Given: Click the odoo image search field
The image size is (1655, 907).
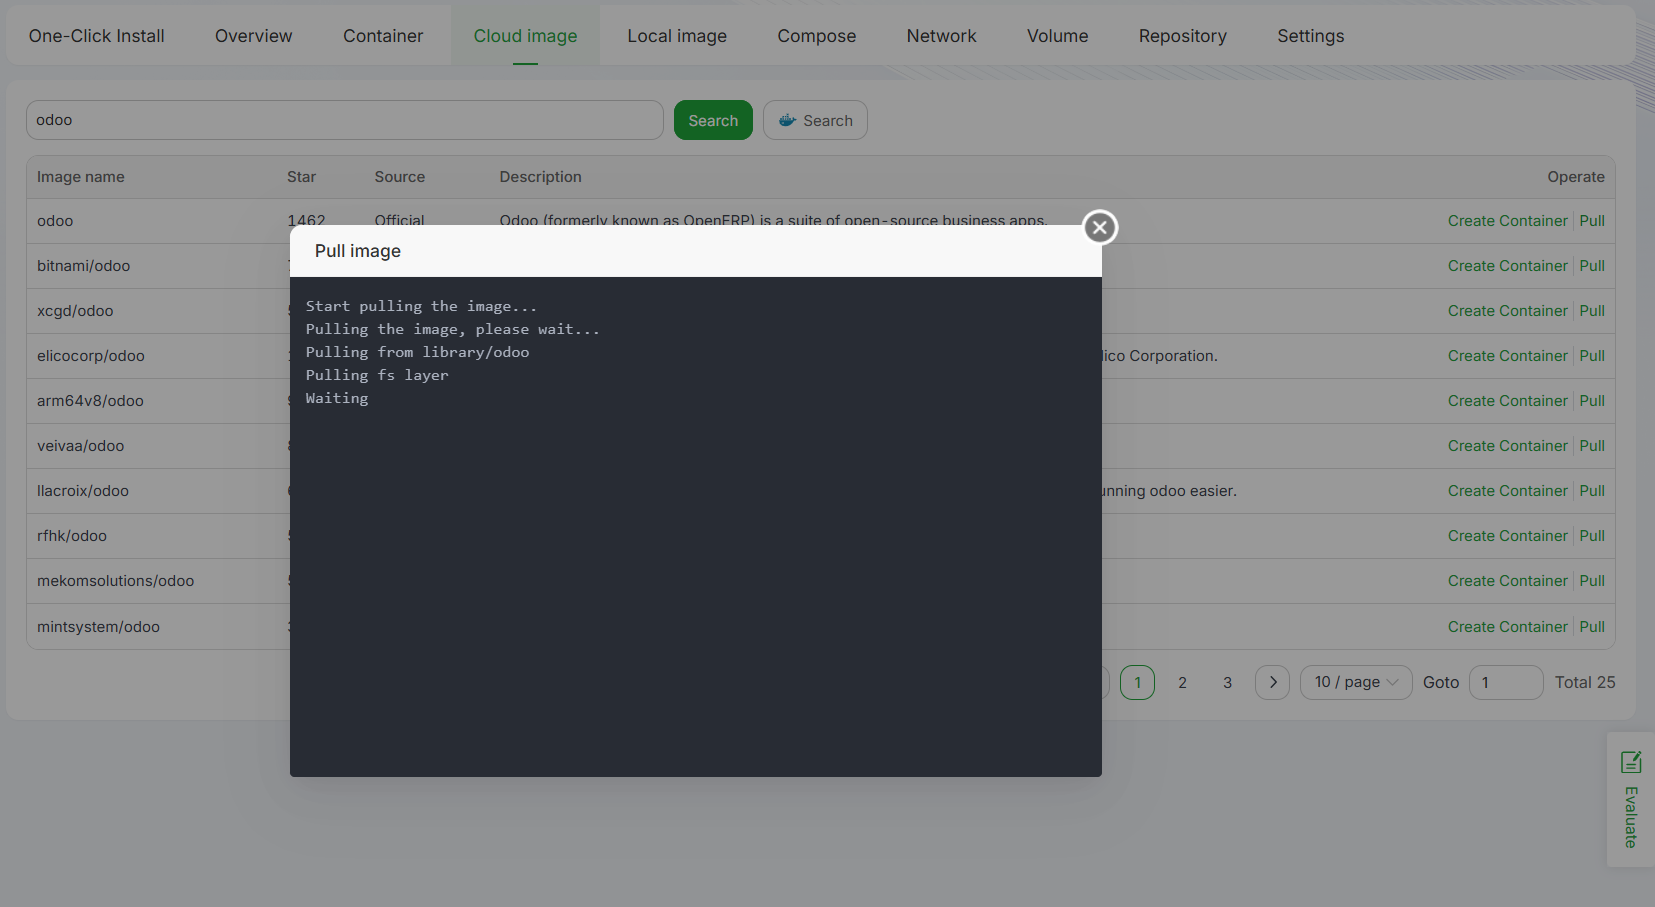Looking at the screenshot, I should [344, 120].
